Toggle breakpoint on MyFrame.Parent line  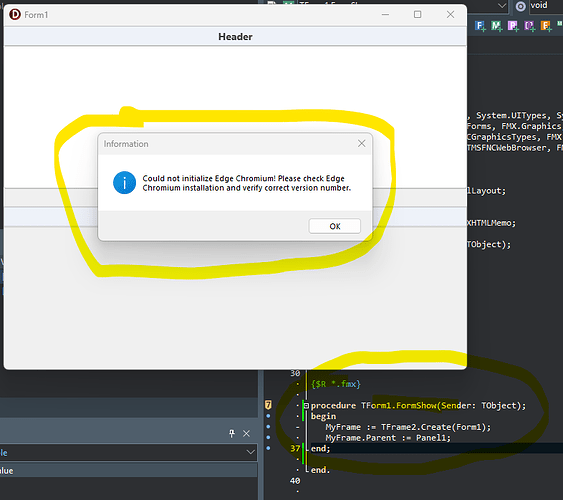pyautogui.click(x=268, y=438)
